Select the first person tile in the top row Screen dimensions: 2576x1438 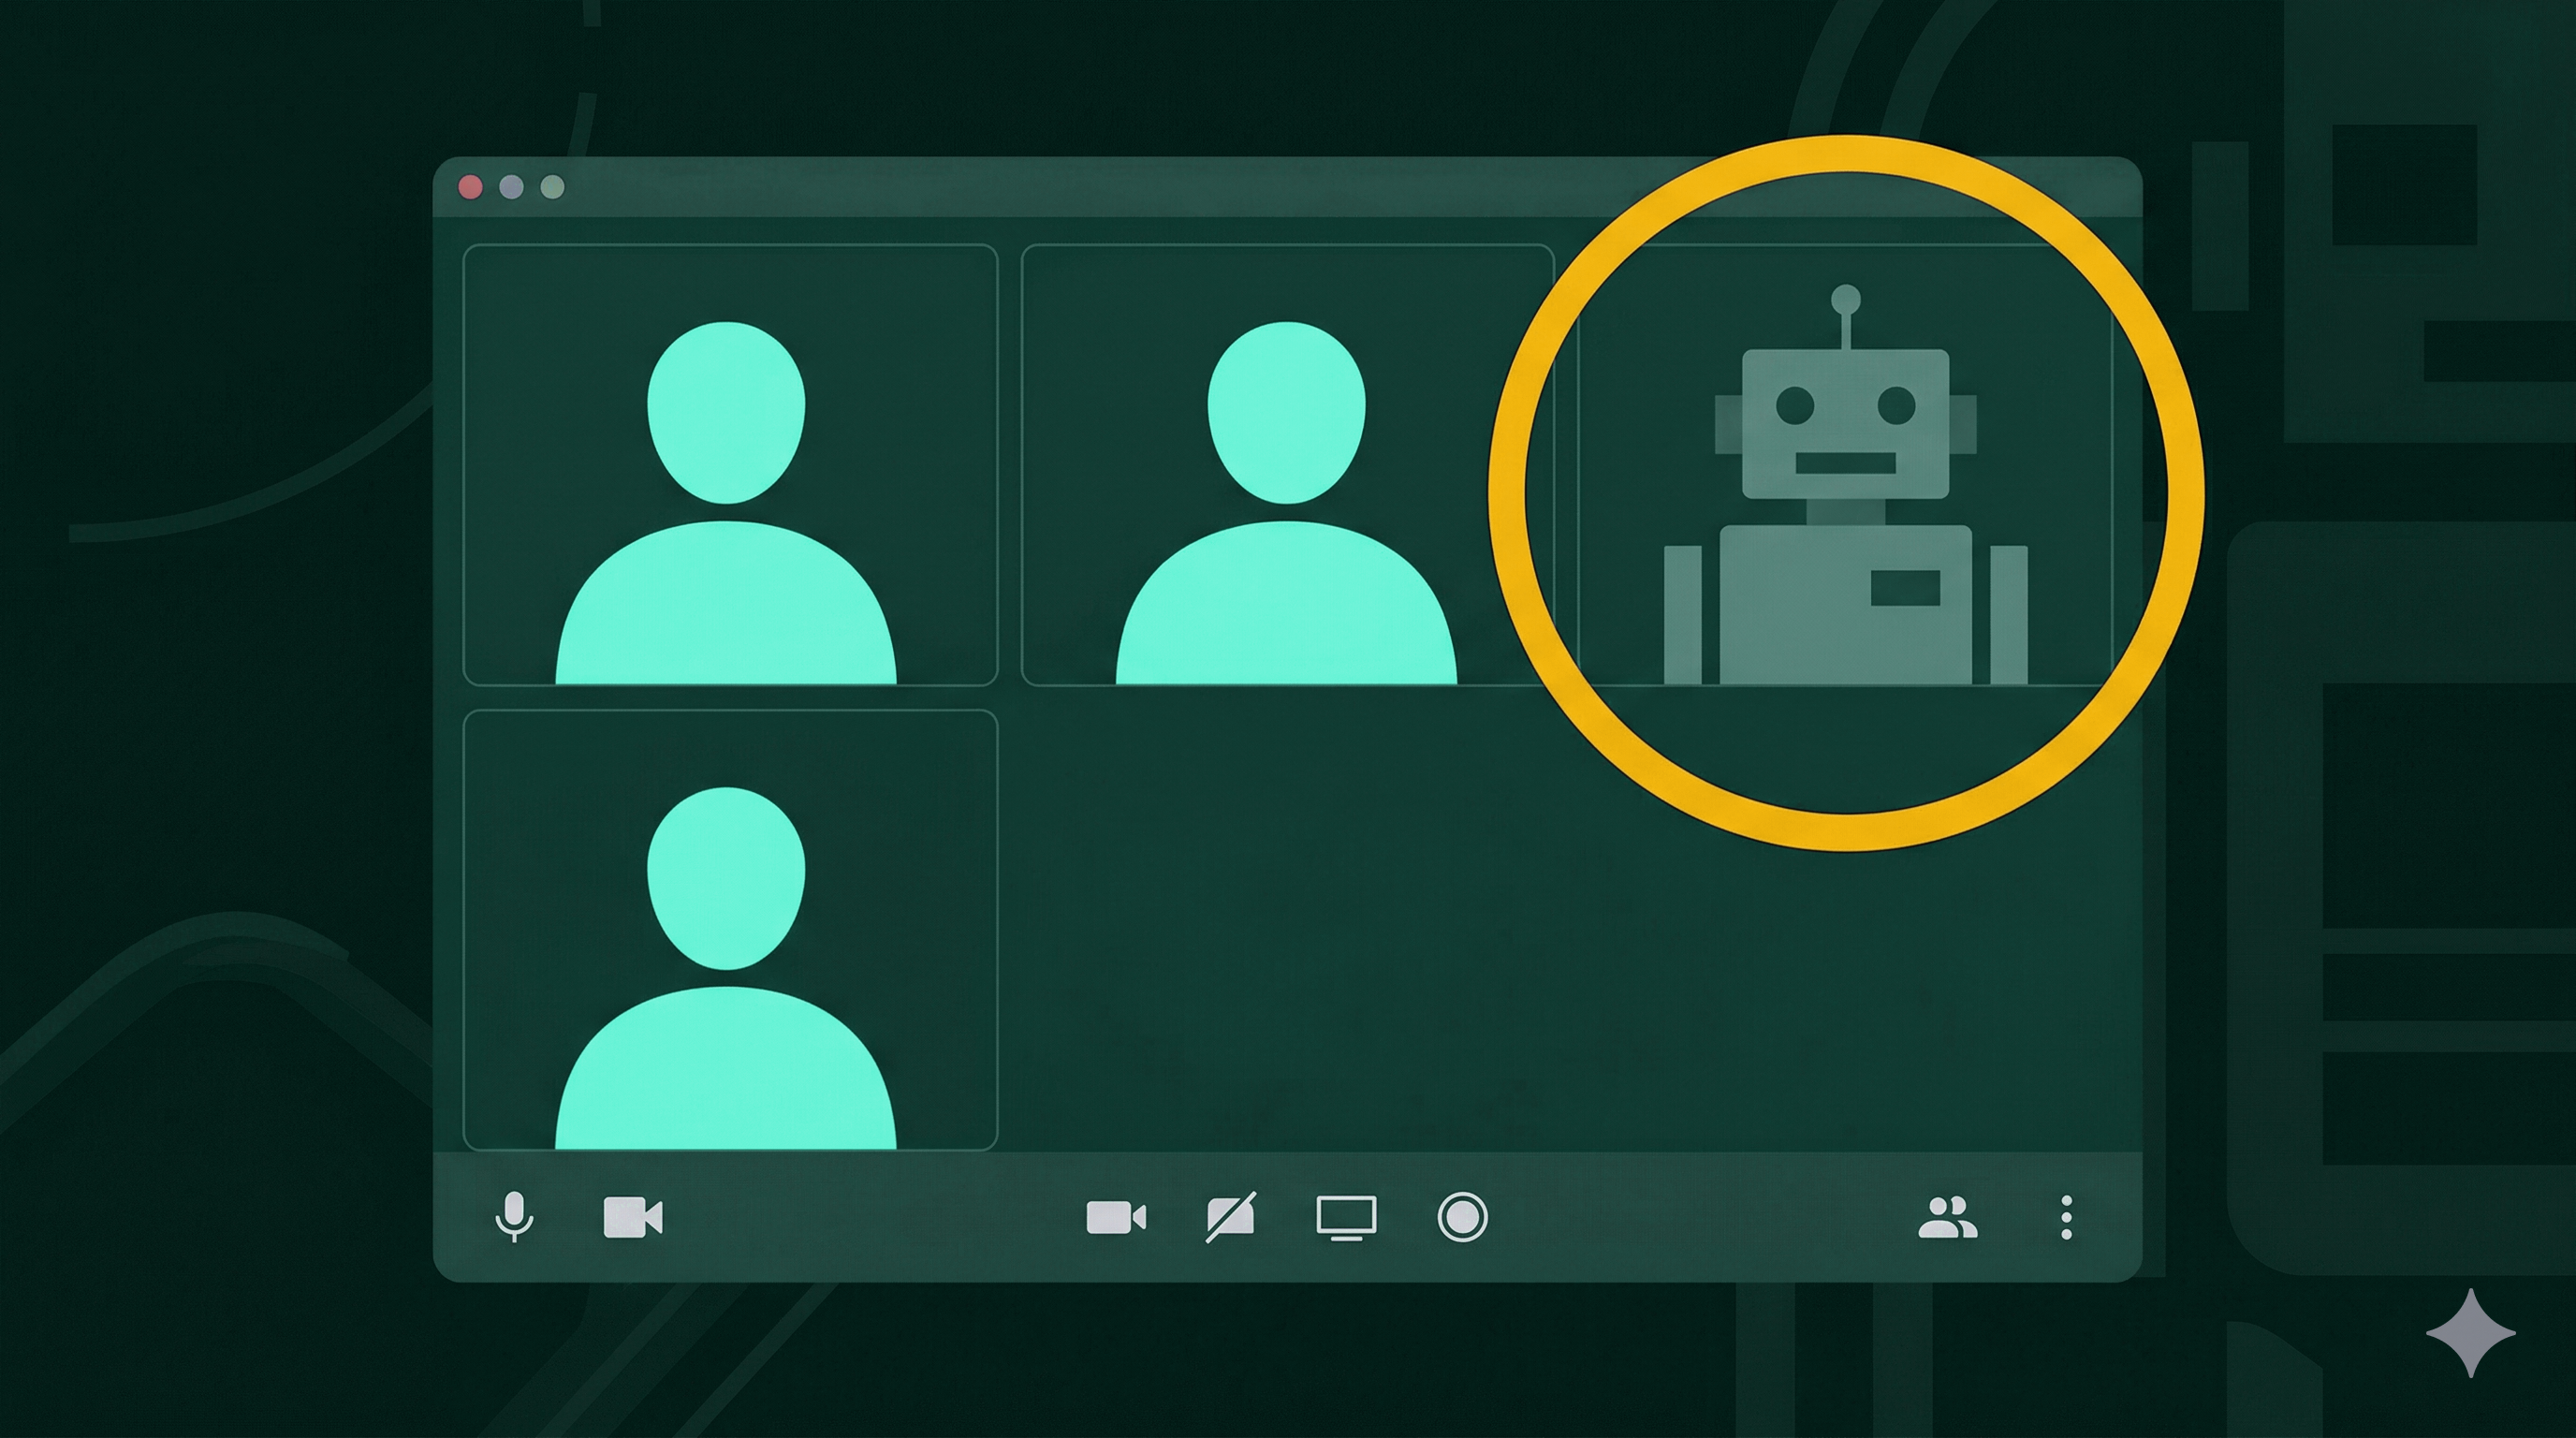pyautogui.click(x=730, y=465)
